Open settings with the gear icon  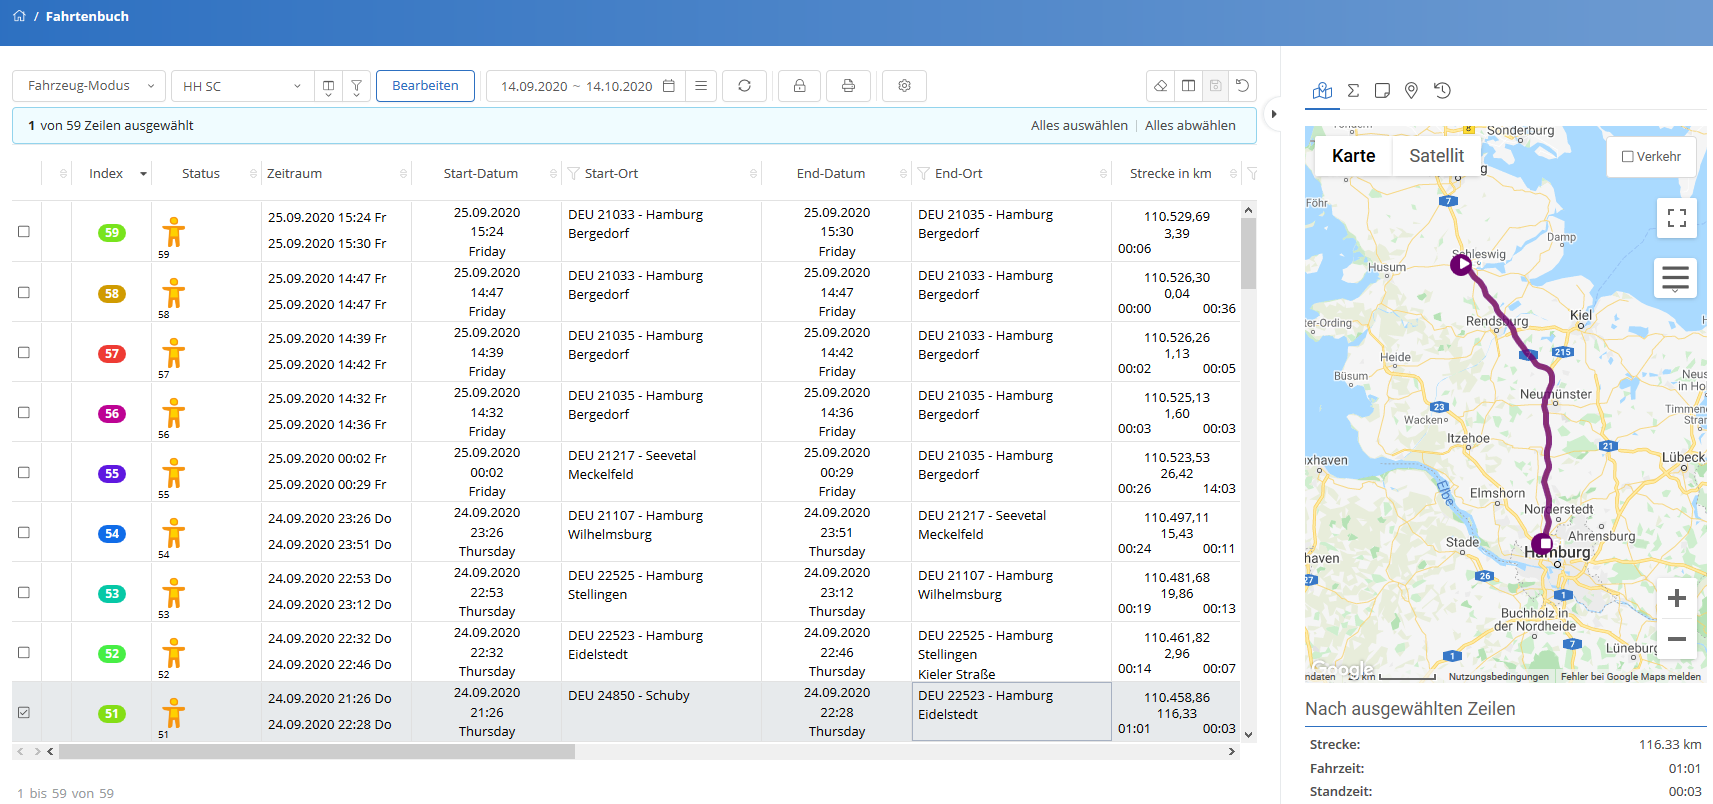904,86
